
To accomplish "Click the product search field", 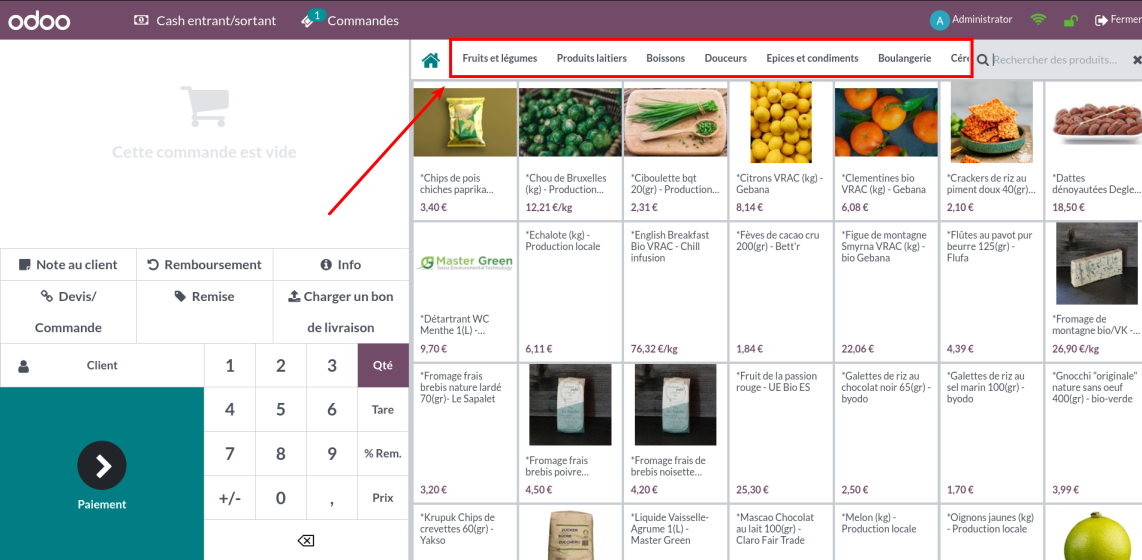I will pos(1055,60).
